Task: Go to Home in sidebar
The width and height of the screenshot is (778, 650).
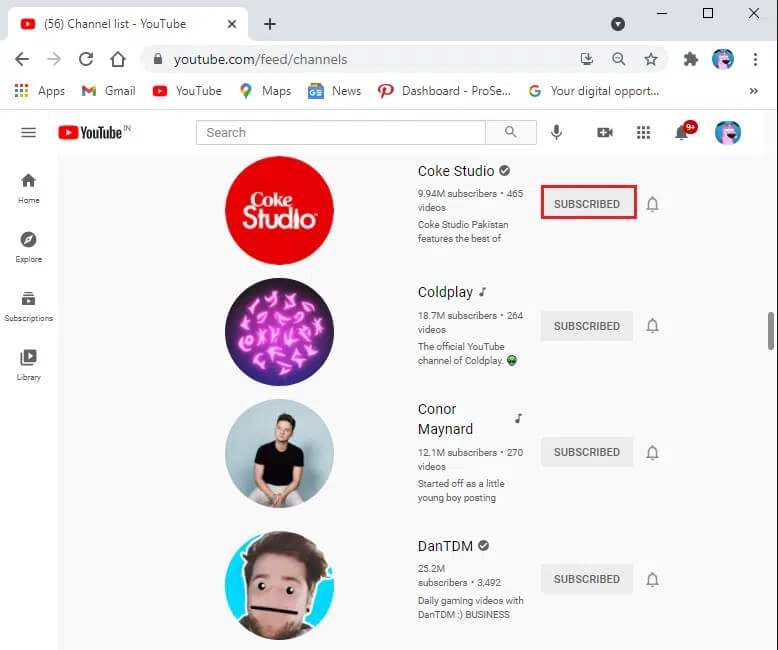Action: [29, 189]
